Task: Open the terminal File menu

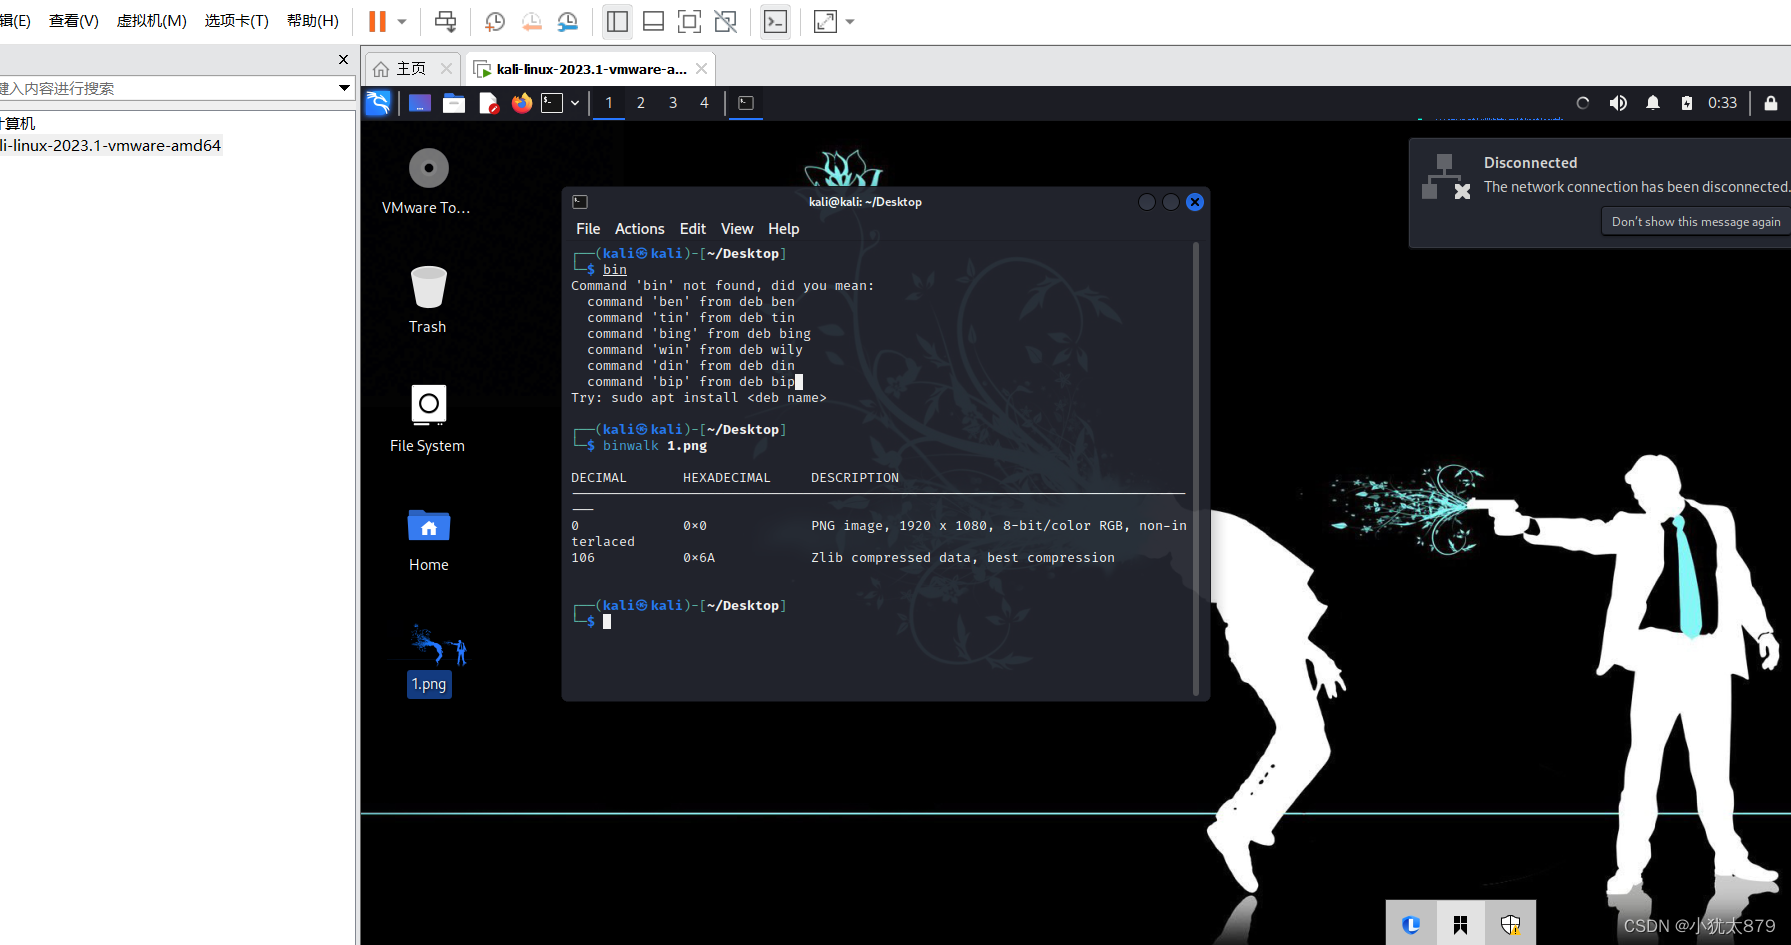Action: click(588, 229)
